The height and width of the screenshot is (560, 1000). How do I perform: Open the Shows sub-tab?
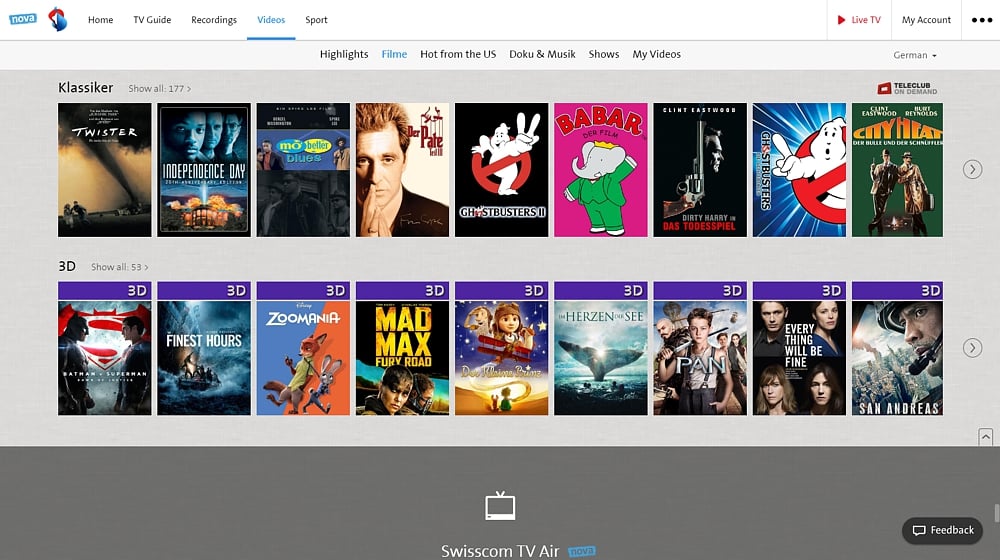pos(604,54)
